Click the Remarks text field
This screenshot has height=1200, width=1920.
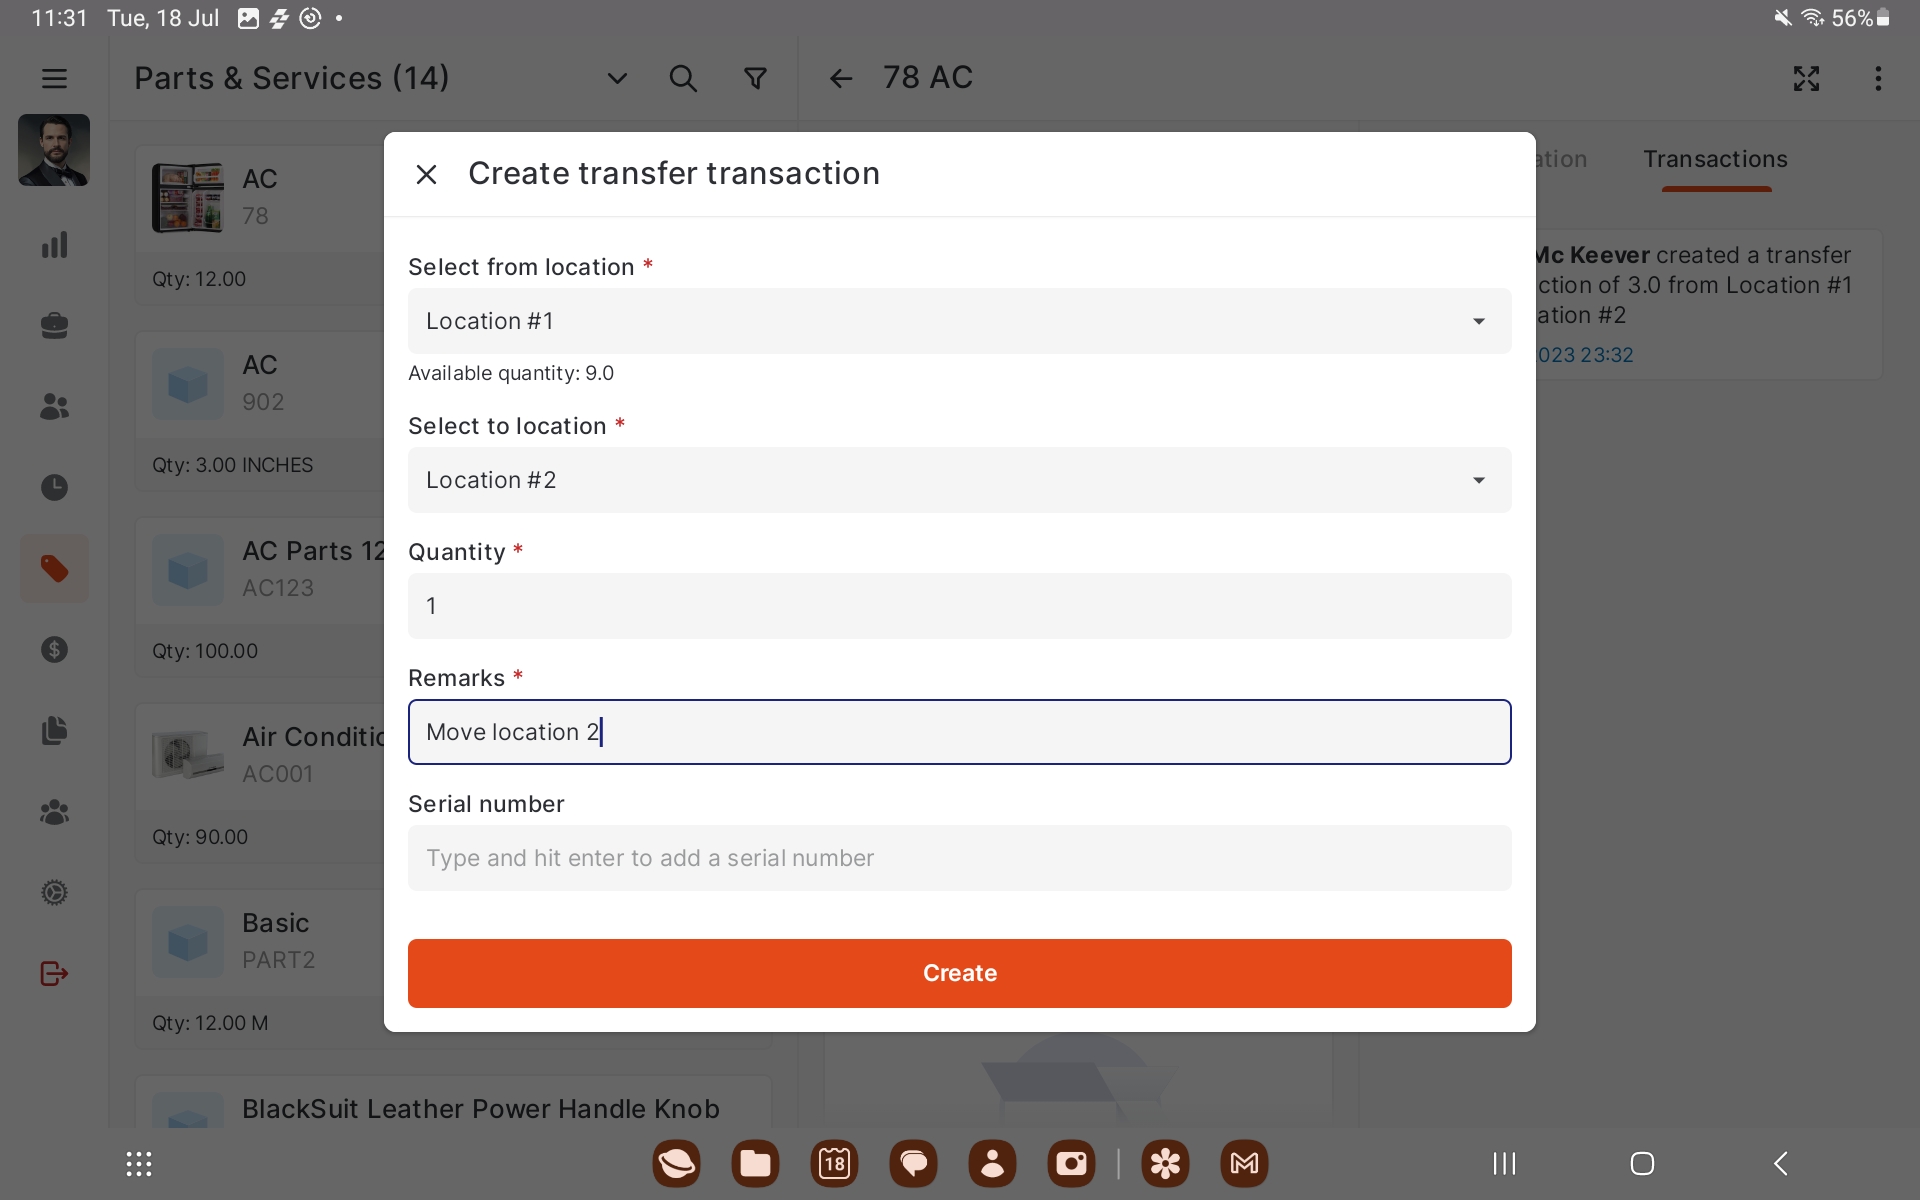click(959, 732)
